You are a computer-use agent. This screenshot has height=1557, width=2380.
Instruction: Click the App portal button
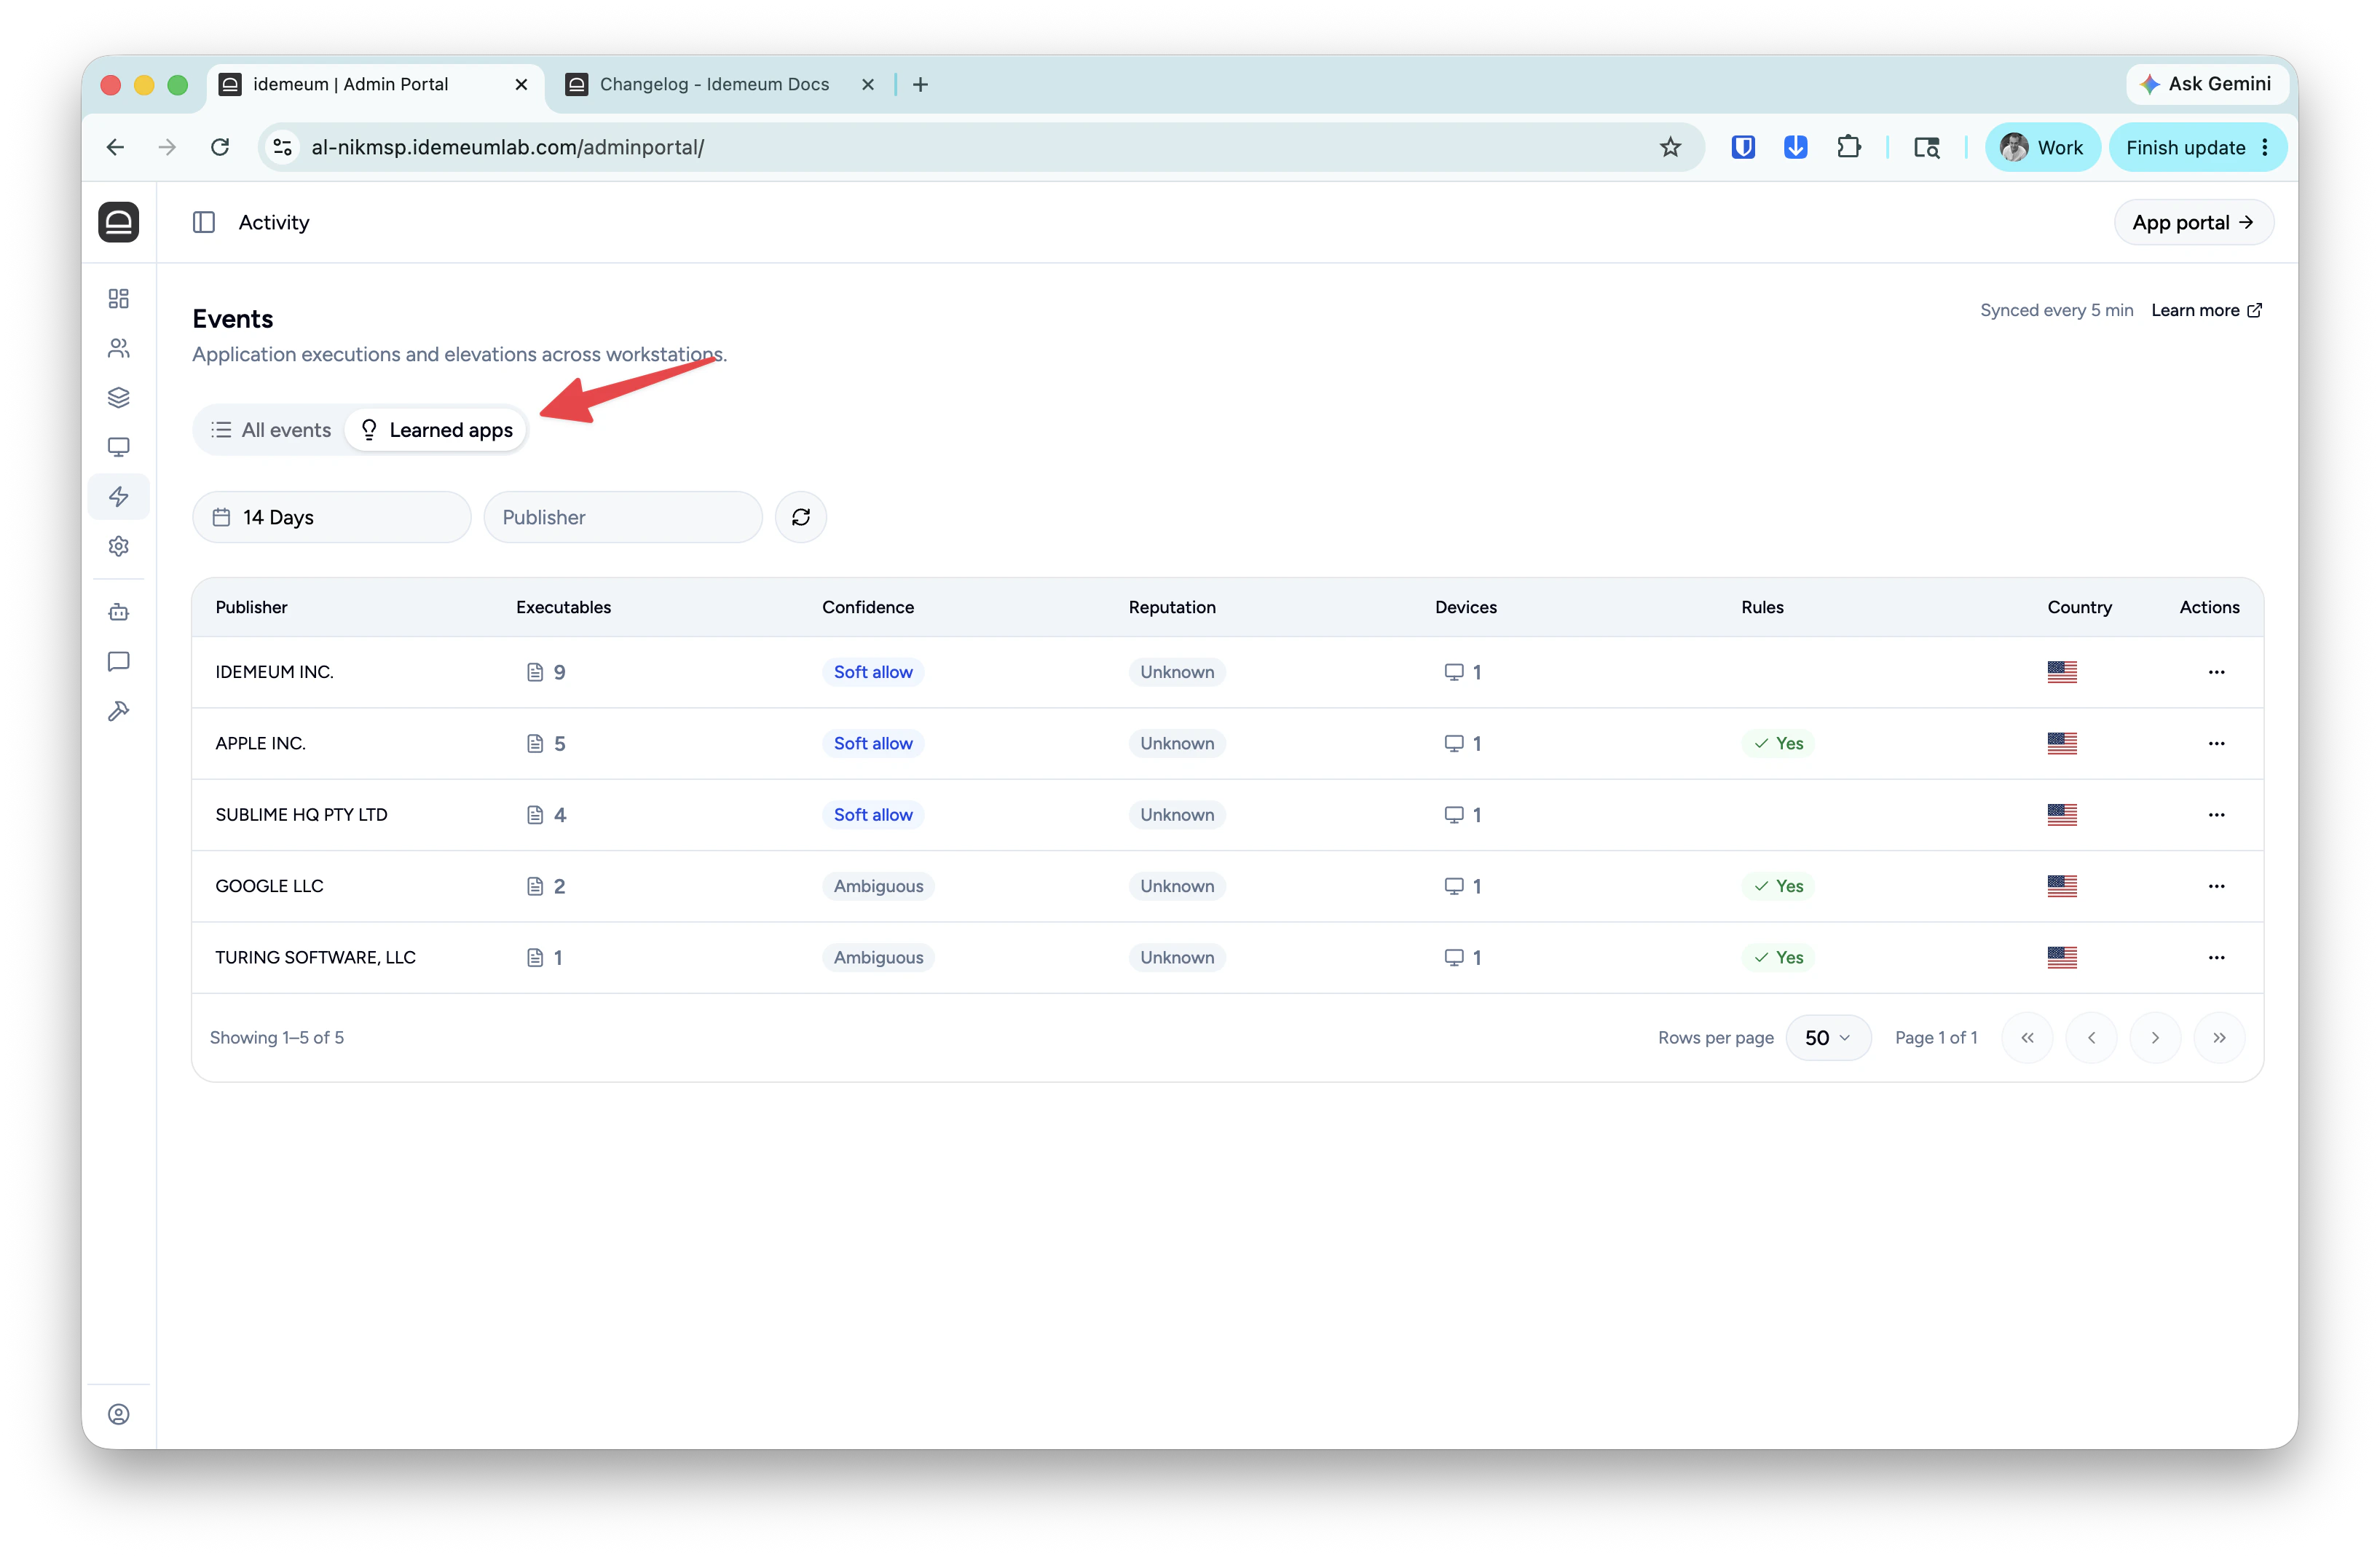coord(2193,222)
